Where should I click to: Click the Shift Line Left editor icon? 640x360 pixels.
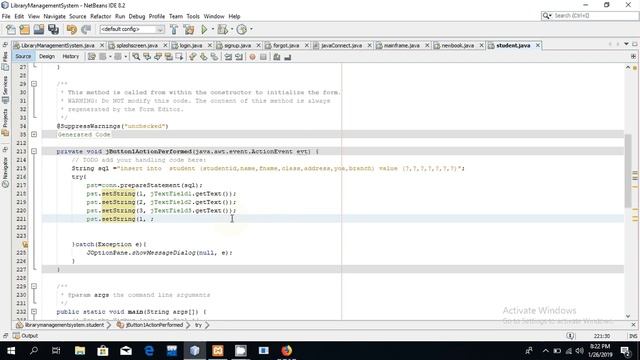(228, 57)
